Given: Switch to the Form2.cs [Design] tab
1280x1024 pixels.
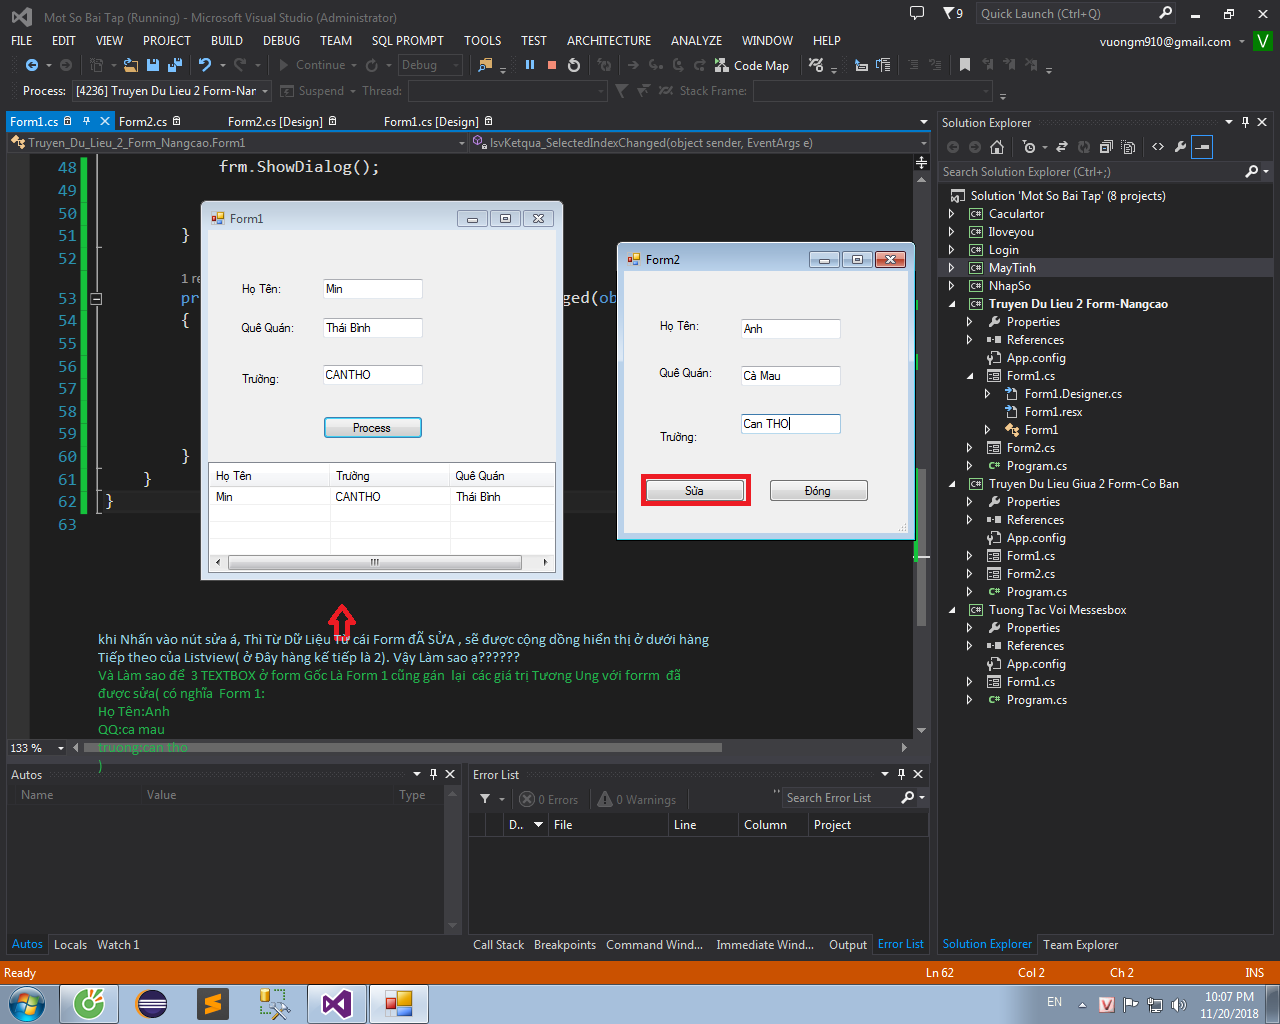Looking at the screenshot, I should pos(275,122).
